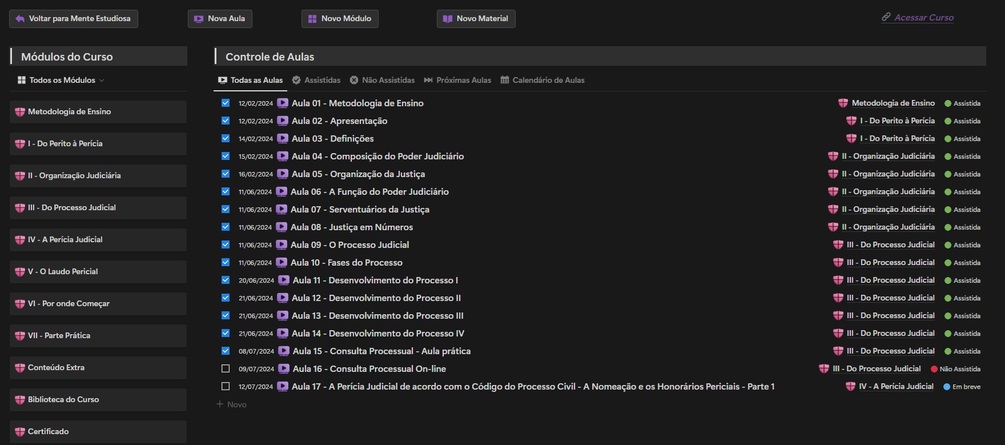Check the Aula 16 checkbox

click(x=225, y=369)
